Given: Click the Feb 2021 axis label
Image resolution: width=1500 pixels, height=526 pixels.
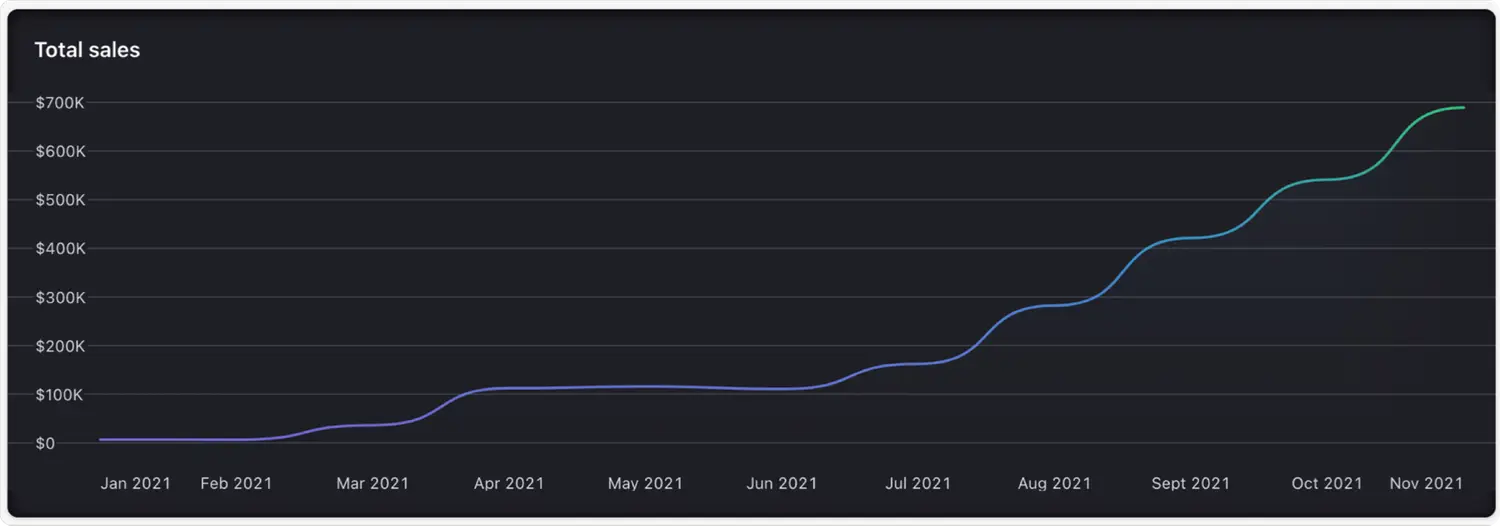Looking at the screenshot, I should click(236, 483).
